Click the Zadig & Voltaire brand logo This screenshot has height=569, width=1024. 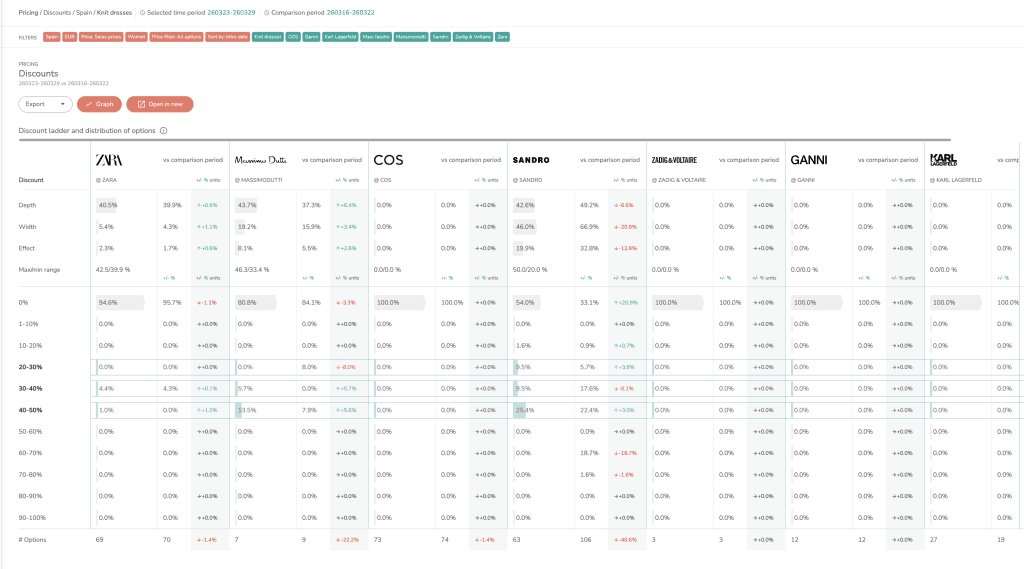pyautogui.click(x=674, y=160)
